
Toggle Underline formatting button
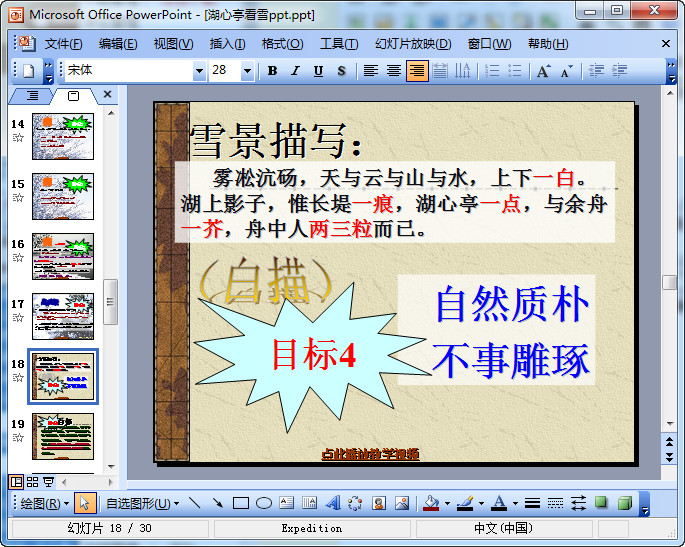click(318, 71)
